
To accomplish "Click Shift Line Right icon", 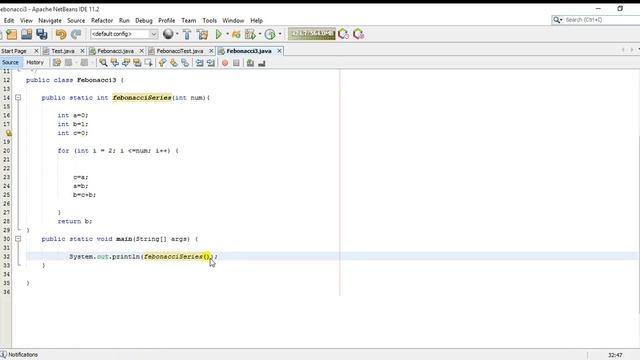I will click(211, 63).
